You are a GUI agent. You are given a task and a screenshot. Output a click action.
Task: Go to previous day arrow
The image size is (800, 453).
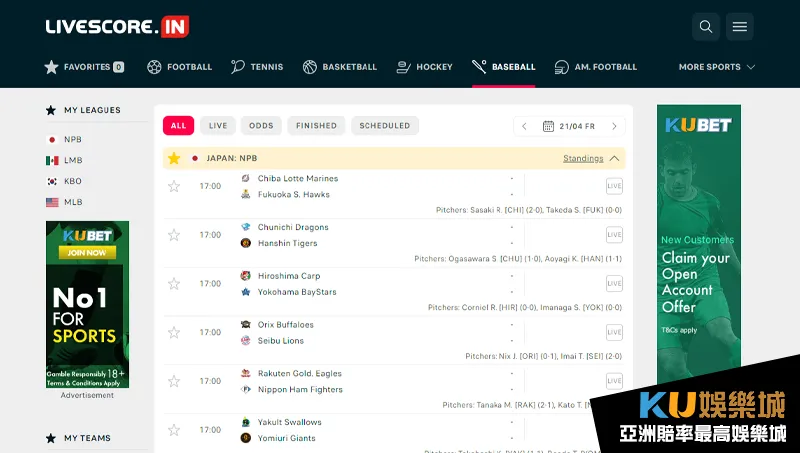524,126
